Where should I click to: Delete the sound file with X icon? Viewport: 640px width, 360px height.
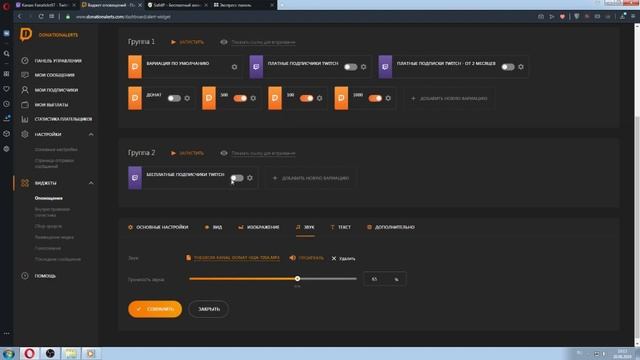pyautogui.click(x=343, y=258)
